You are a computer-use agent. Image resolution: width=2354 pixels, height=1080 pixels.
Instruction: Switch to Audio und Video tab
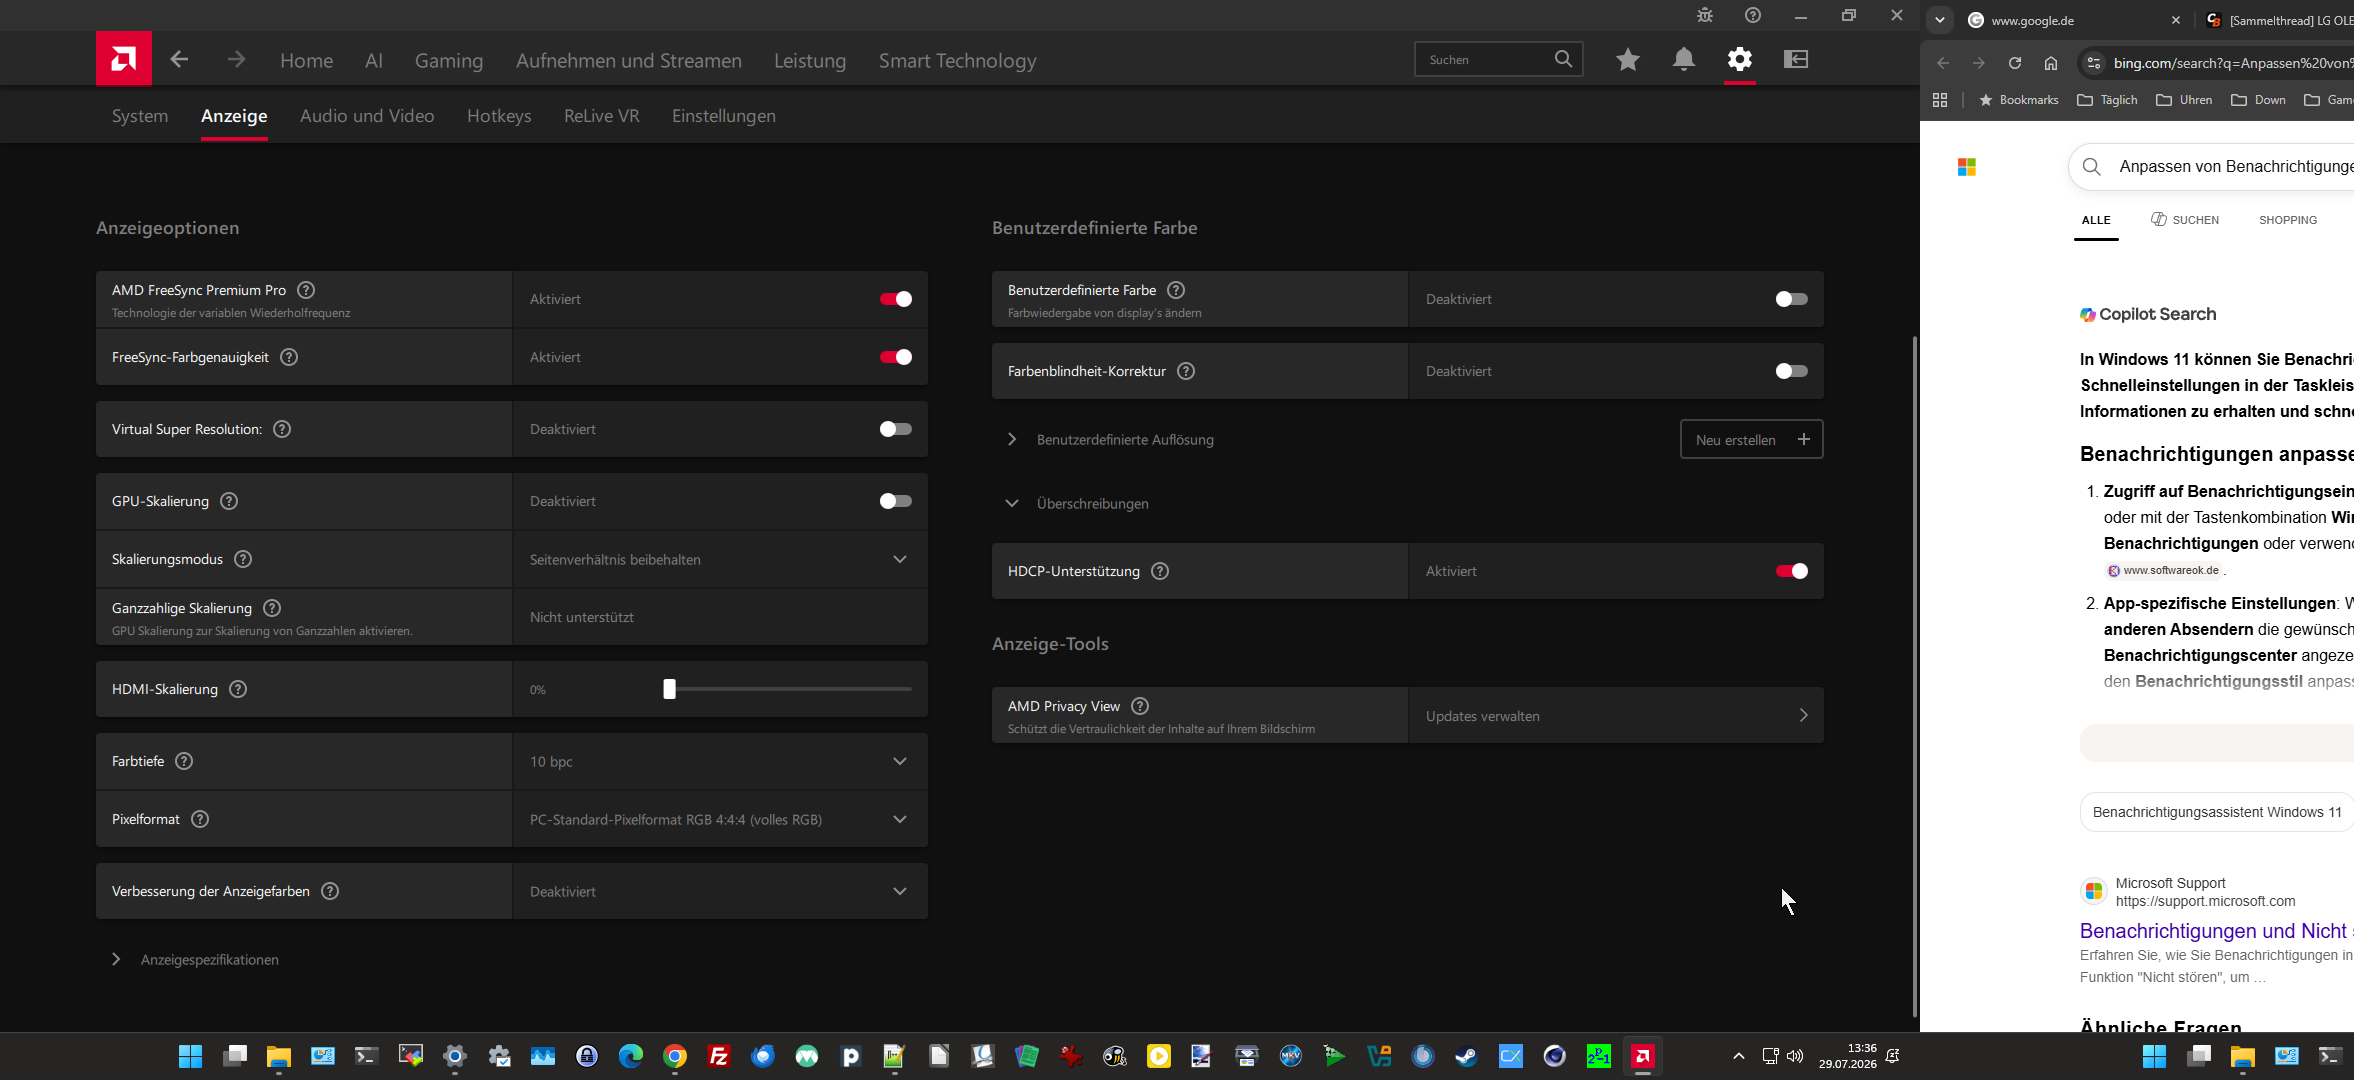(x=367, y=116)
